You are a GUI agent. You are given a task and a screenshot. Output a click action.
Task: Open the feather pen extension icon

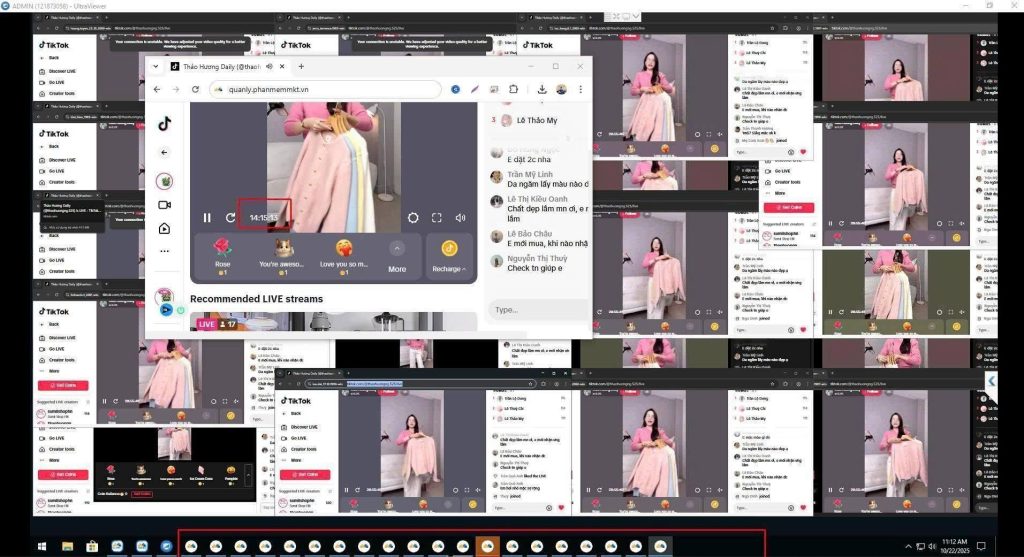point(475,89)
